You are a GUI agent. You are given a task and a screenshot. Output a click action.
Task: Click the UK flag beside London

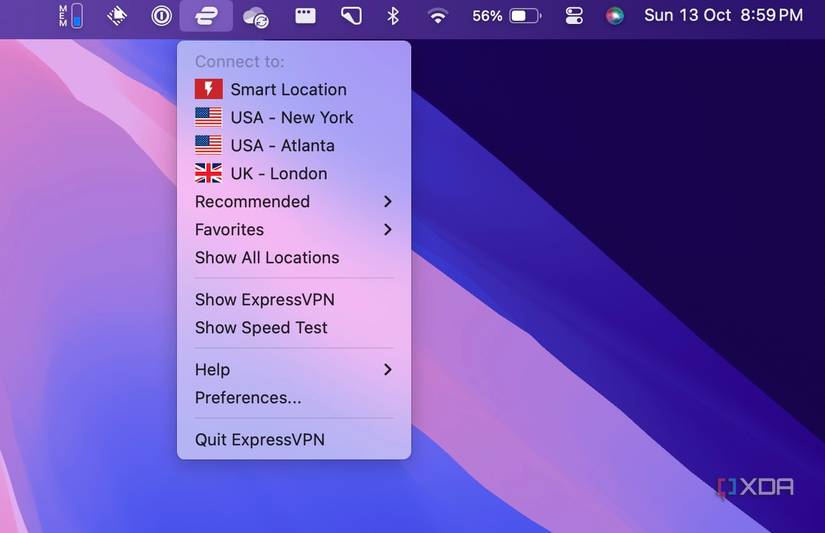pyautogui.click(x=208, y=173)
